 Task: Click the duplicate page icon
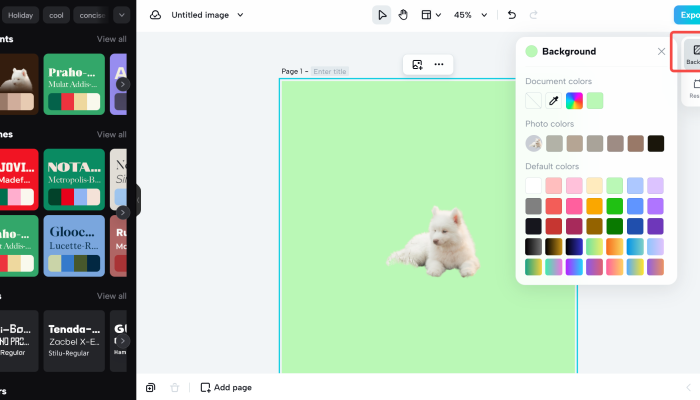pyautogui.click(x=150, y=387)
